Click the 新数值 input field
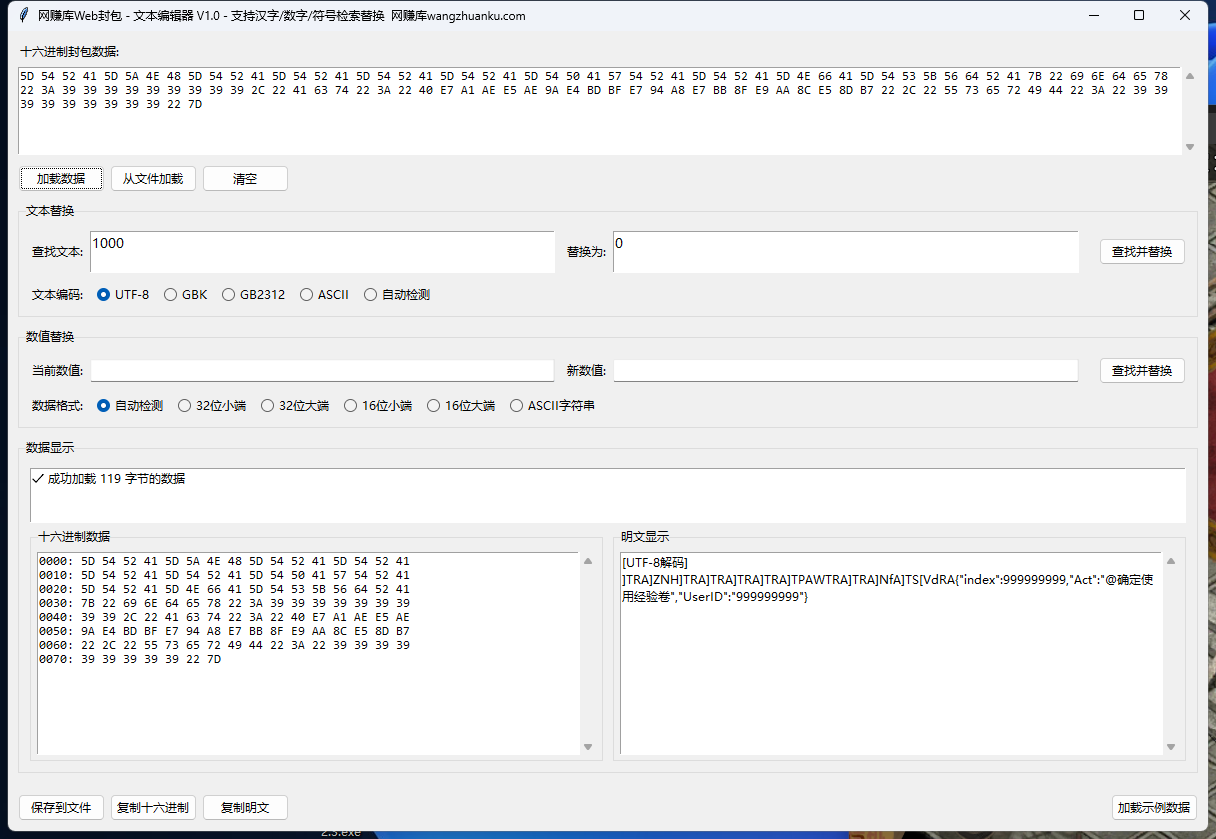 [845, 371]
